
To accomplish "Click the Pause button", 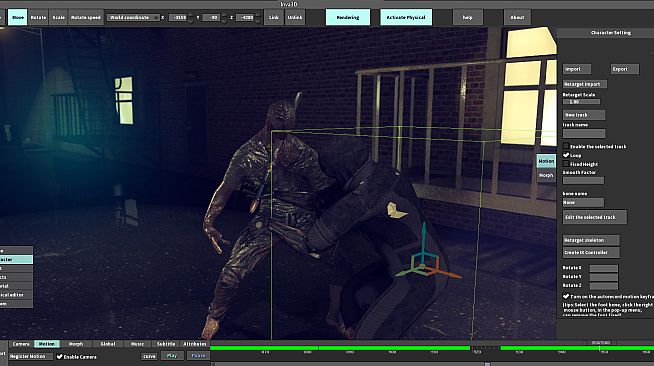I will (x=199, y=356).
